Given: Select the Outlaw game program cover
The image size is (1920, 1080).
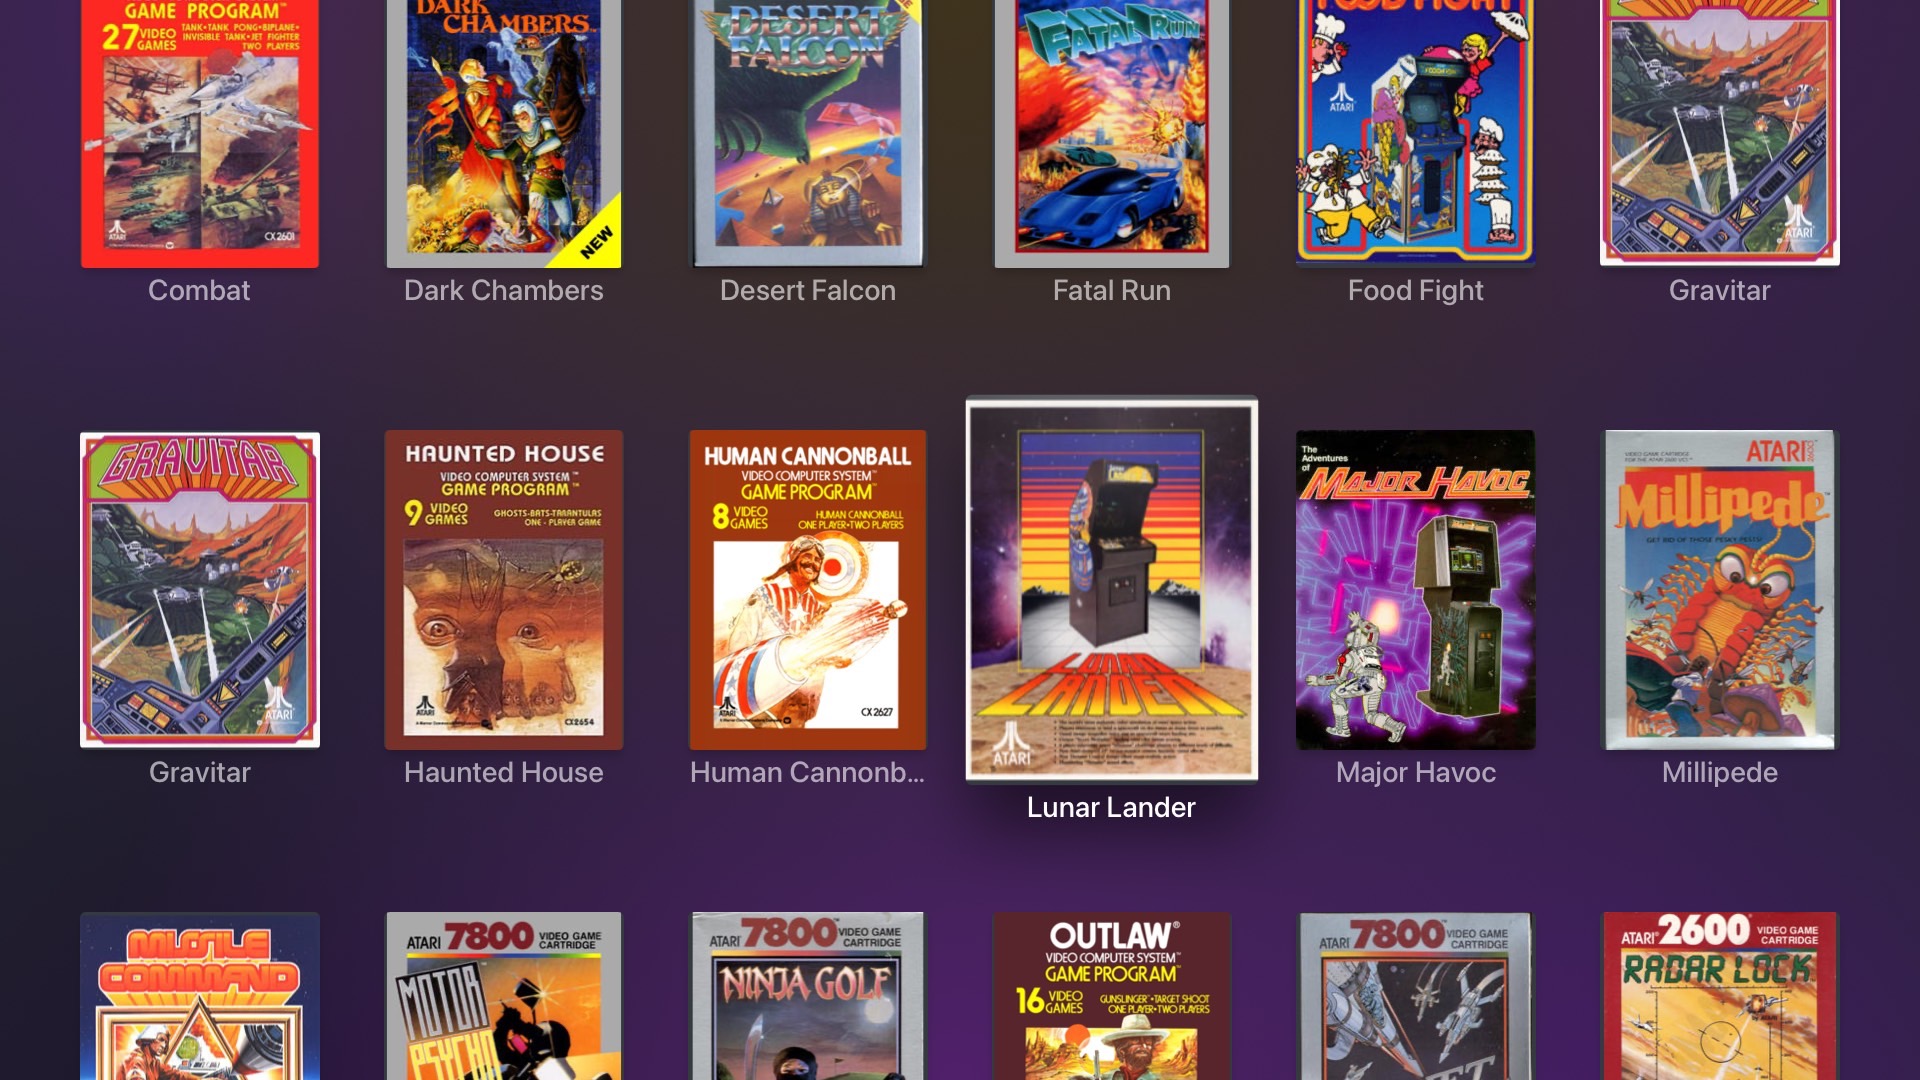Looking at the screenshot, I should click(x=1112, y=996).
